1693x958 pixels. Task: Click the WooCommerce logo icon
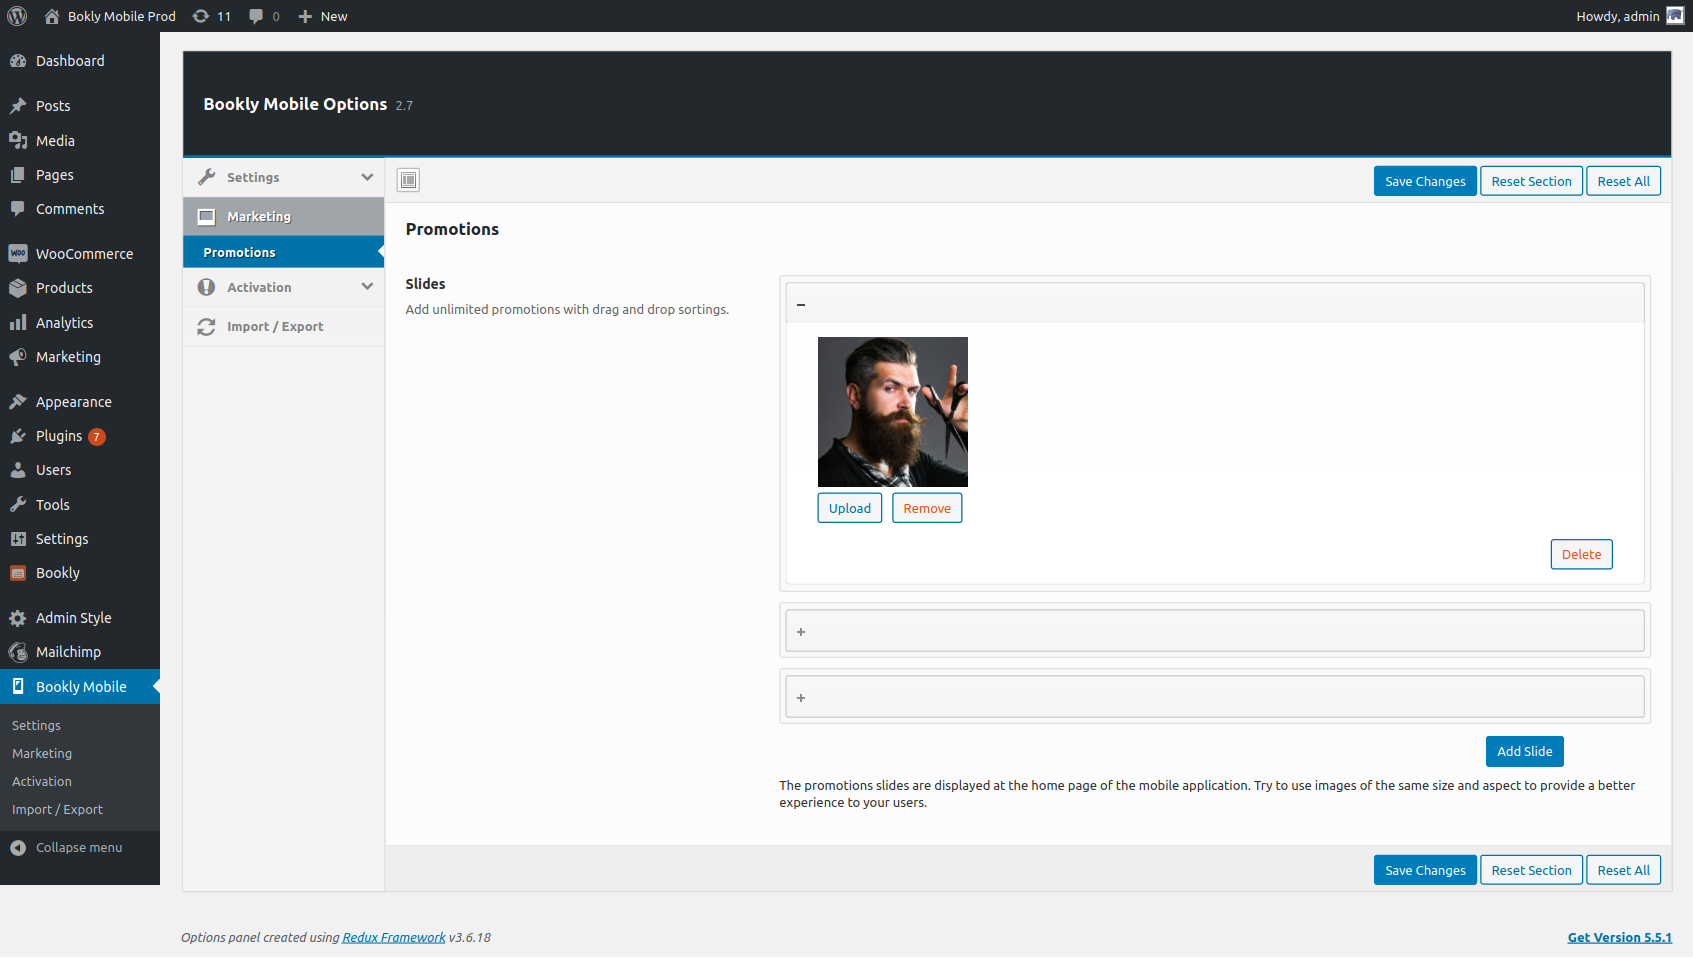point(18,254)
